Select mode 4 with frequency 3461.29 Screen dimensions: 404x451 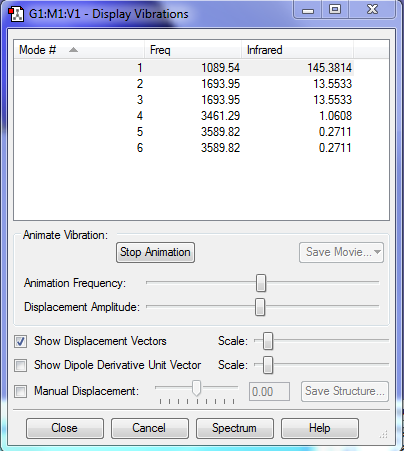(184, 116)
